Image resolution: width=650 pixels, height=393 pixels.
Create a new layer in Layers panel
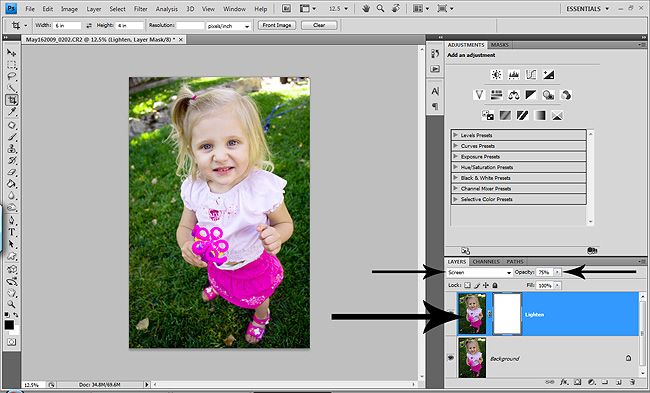coord(618,382)
